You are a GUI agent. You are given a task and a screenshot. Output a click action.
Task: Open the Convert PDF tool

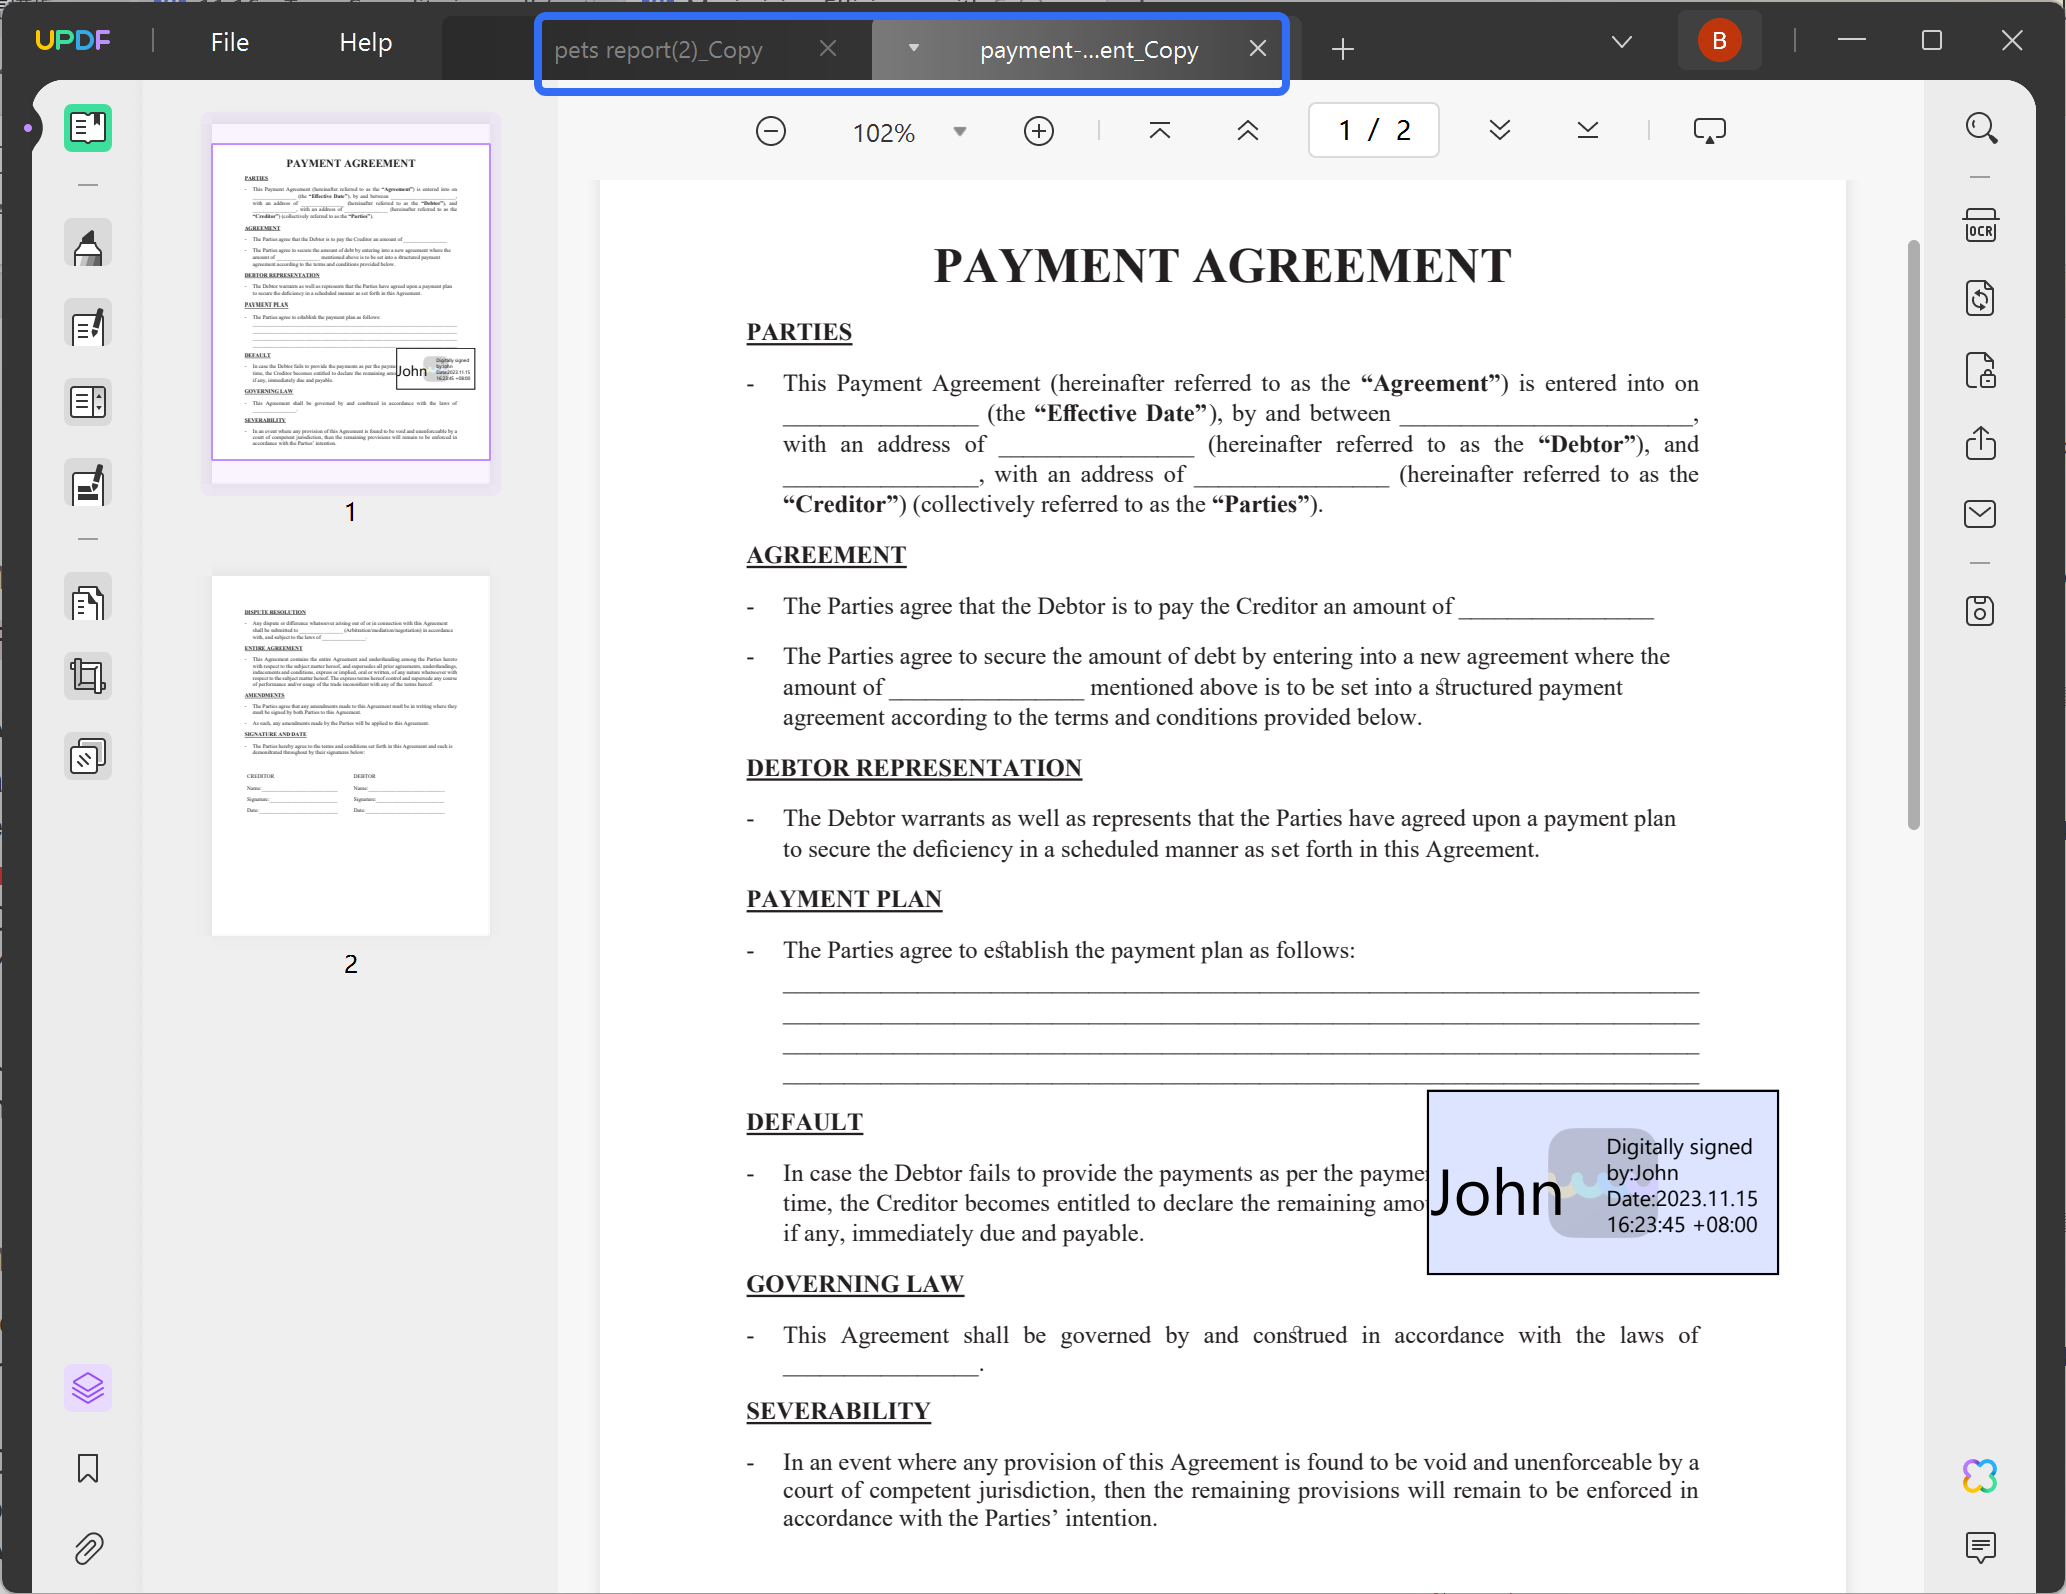[1981, 297]
